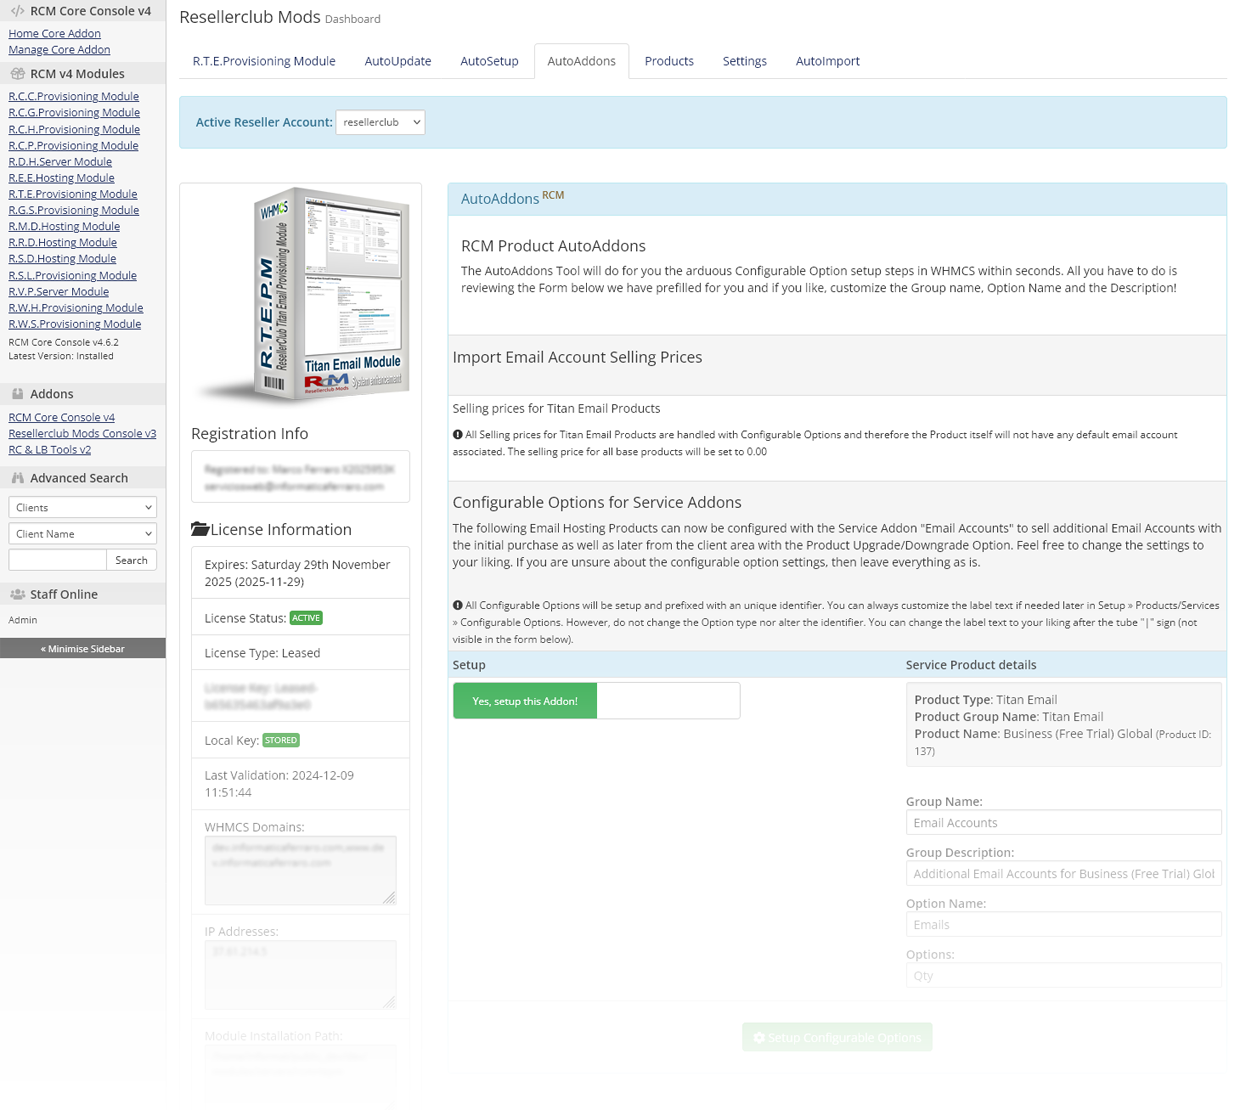
Task: Click the Titan Email Module box image
Action: pos(305,295)
